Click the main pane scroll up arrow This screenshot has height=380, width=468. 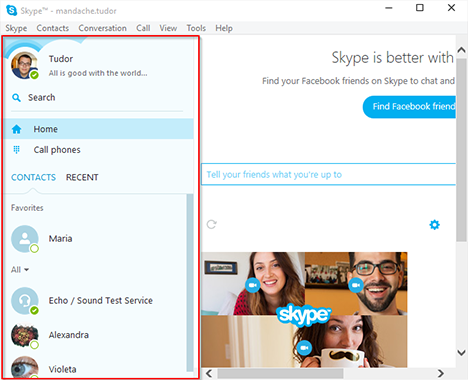pyautogui.click(x=461, y=50)
